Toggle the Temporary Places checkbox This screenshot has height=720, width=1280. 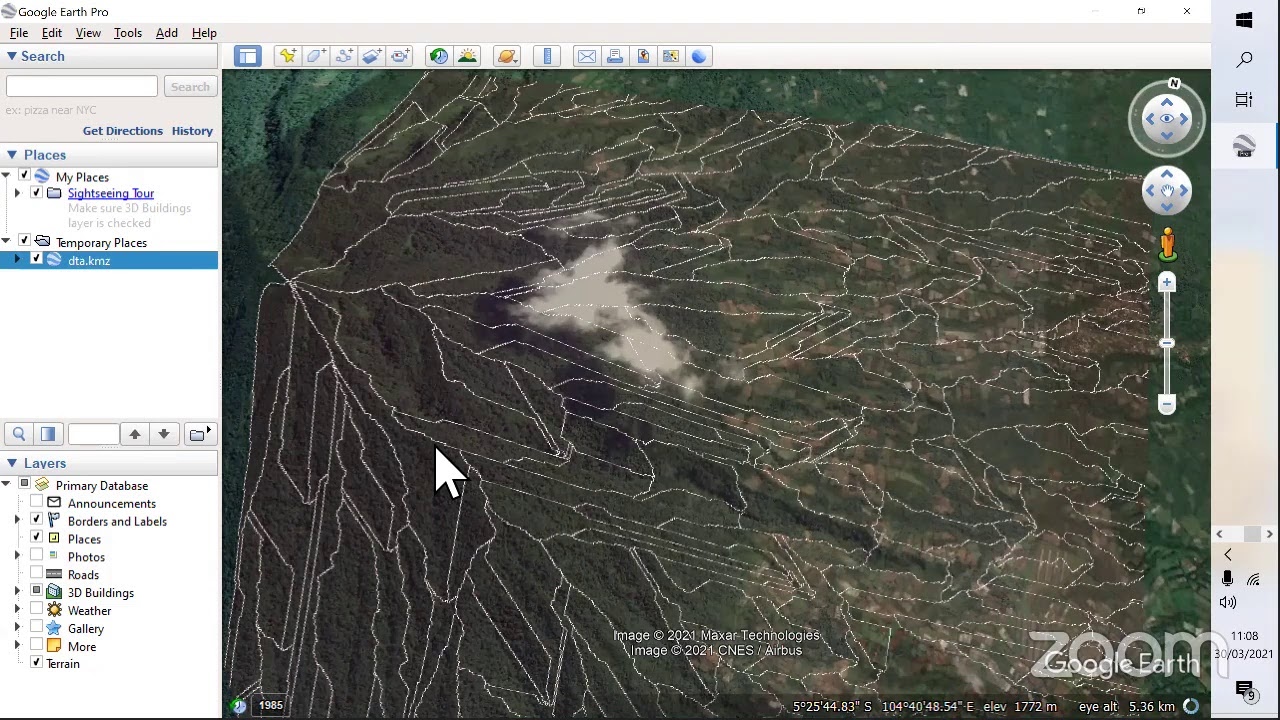tap(24, 242)
